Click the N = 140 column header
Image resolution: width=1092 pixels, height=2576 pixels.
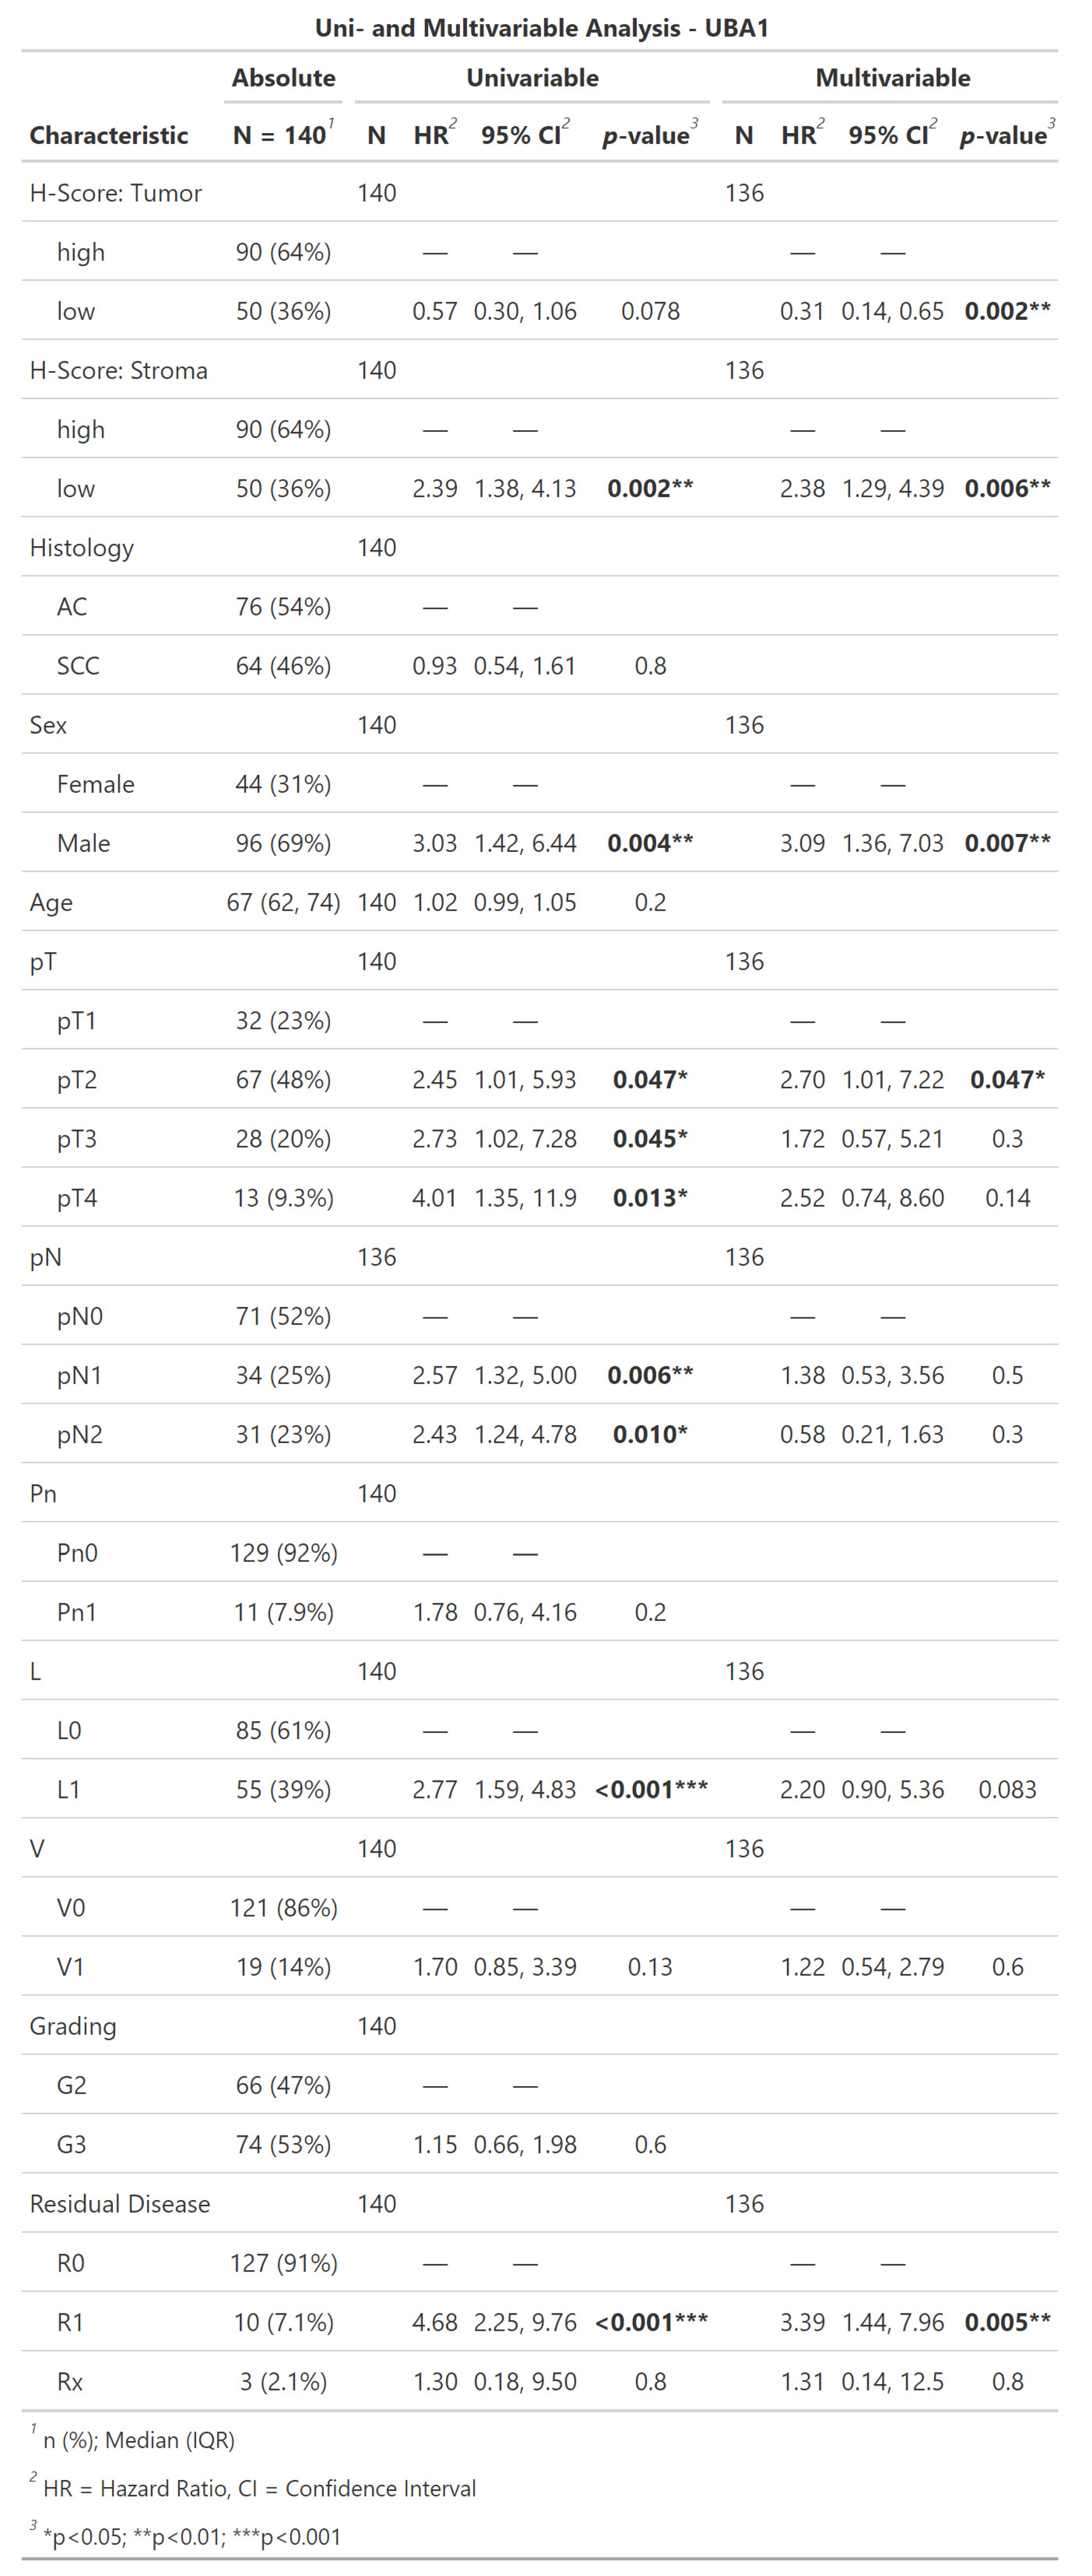click(x=282, y=136)
